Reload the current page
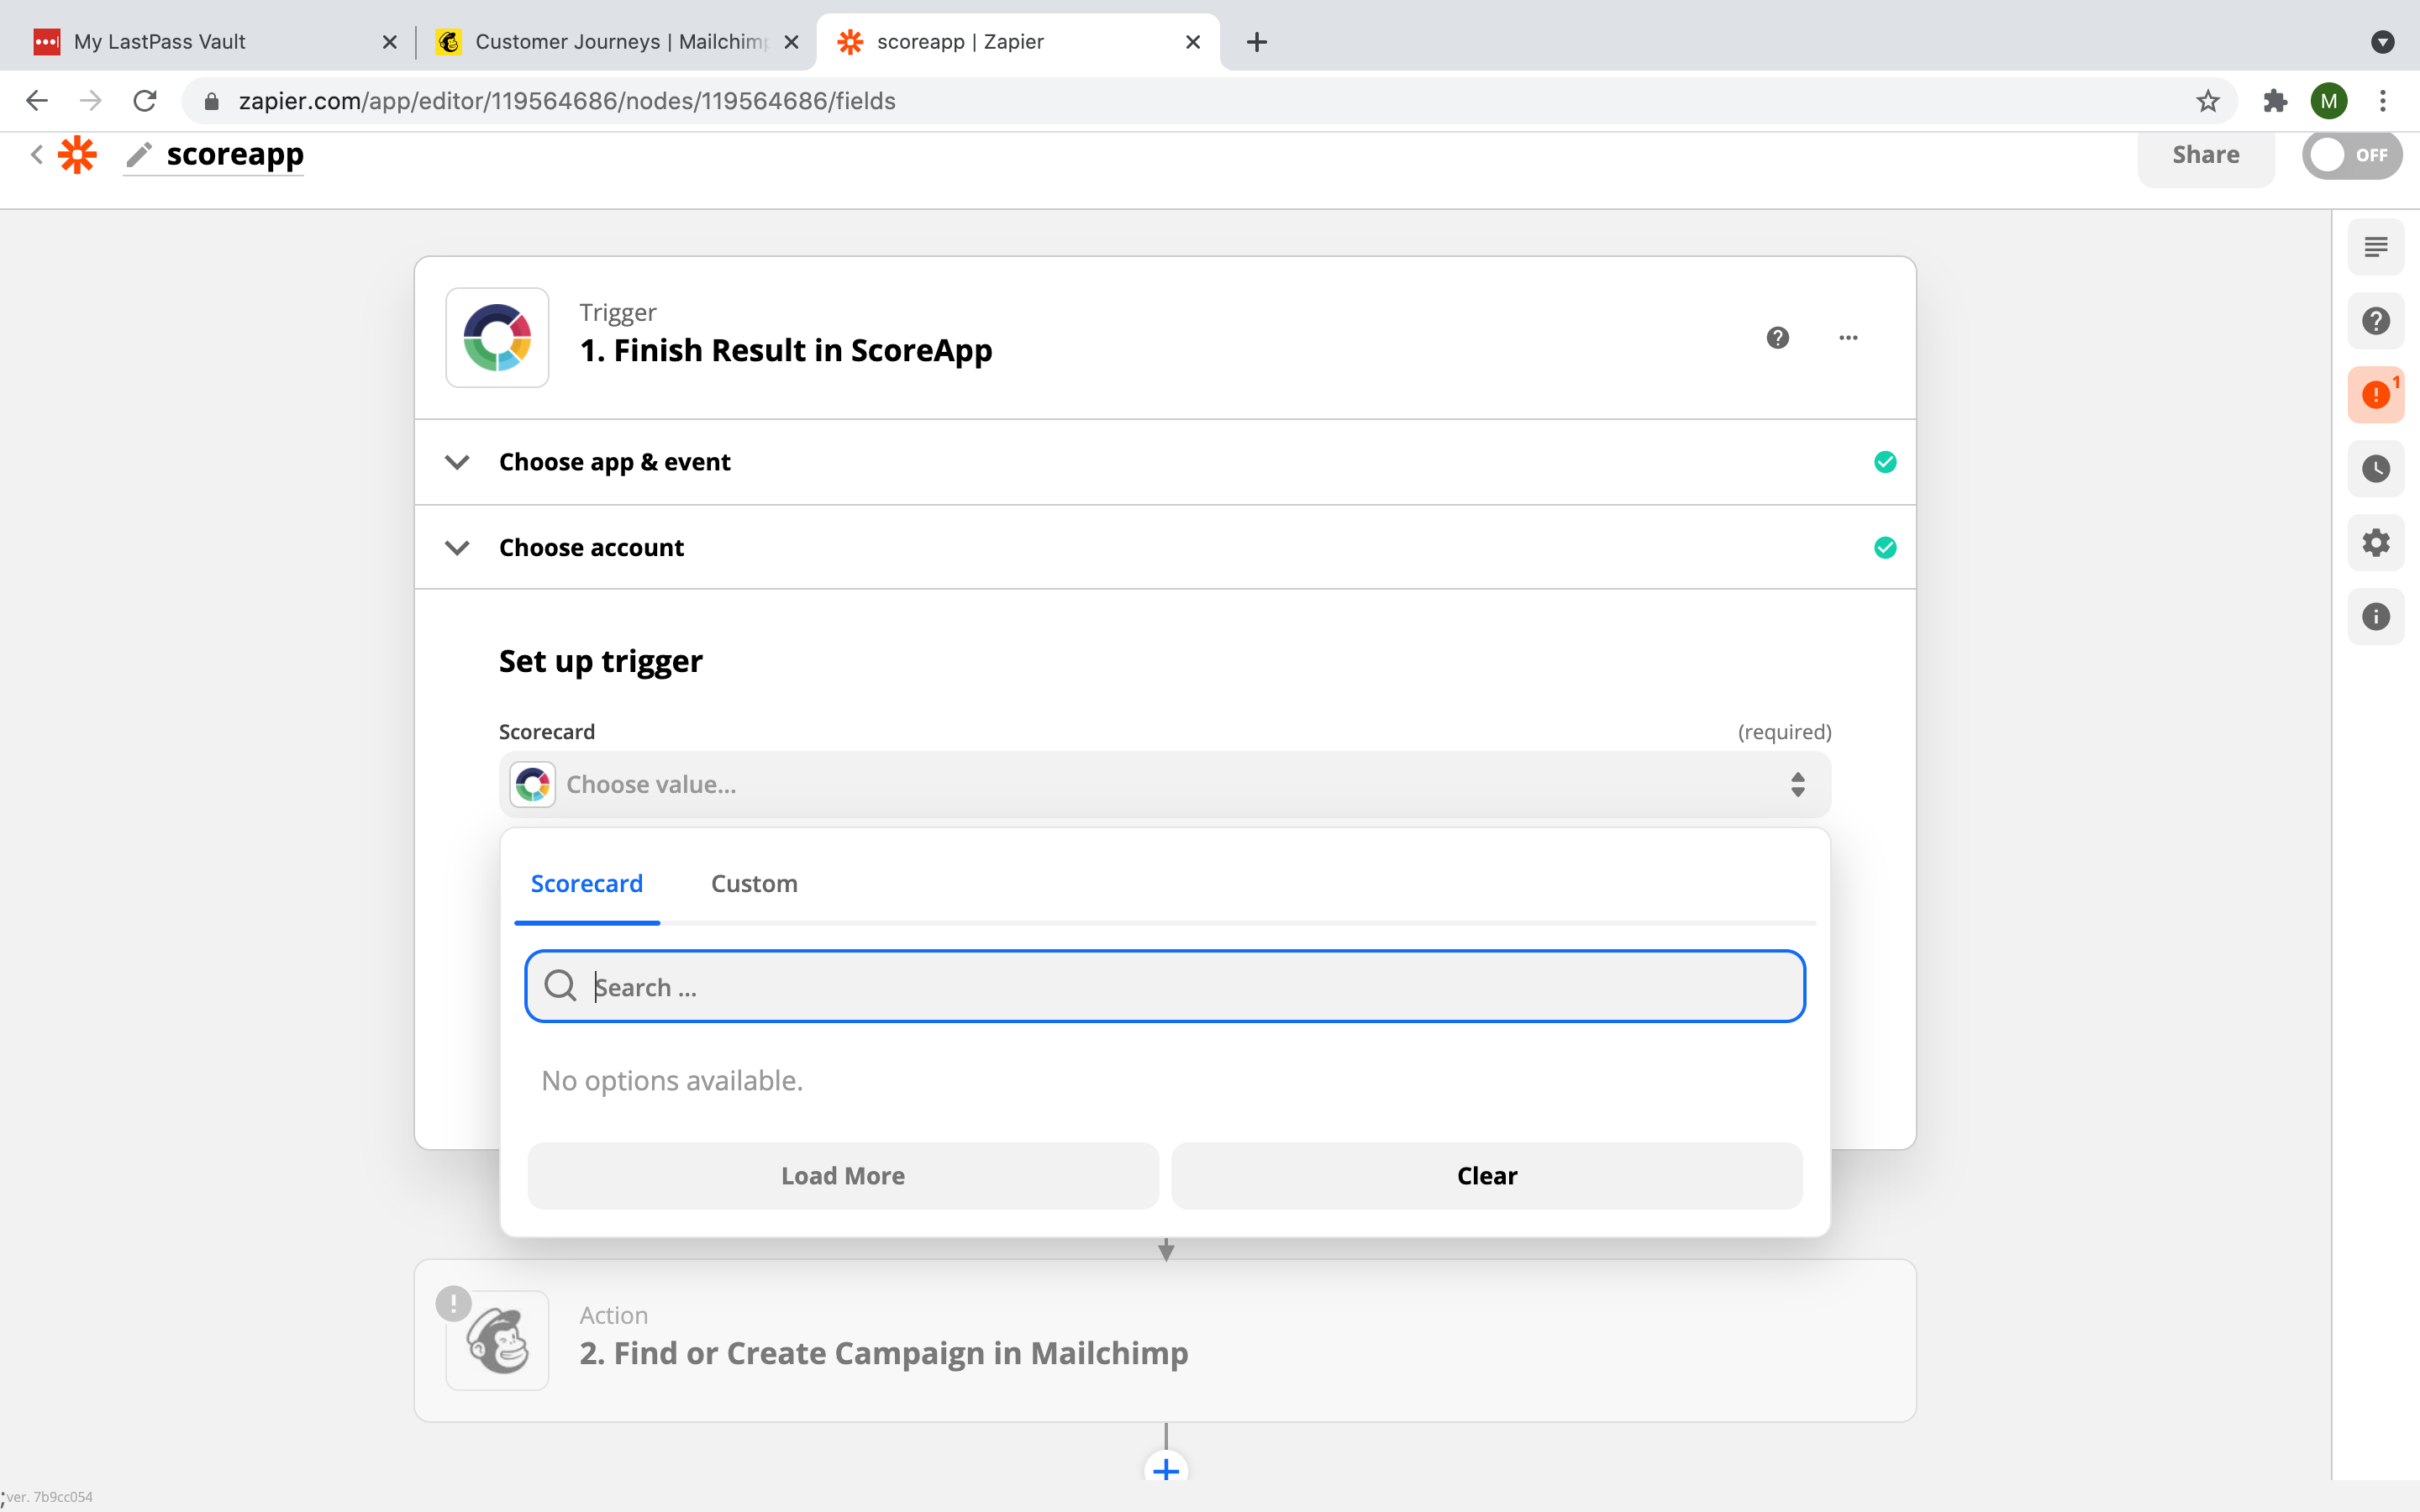Image resolution: width=2420 pixels, height=1512 pixels. (145, 101)
